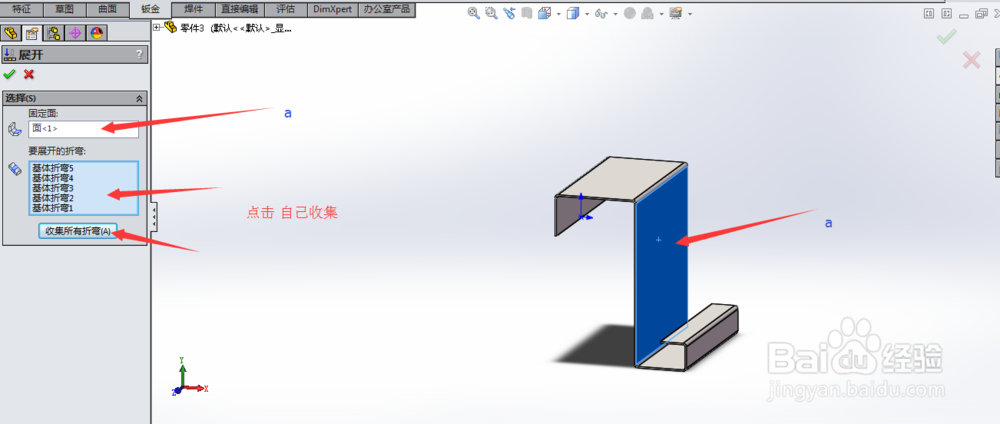Image resolution: width=1000 pixels, height=424 pixels.
Task: Open the 特征 ribbon tab
Action: 22,10
